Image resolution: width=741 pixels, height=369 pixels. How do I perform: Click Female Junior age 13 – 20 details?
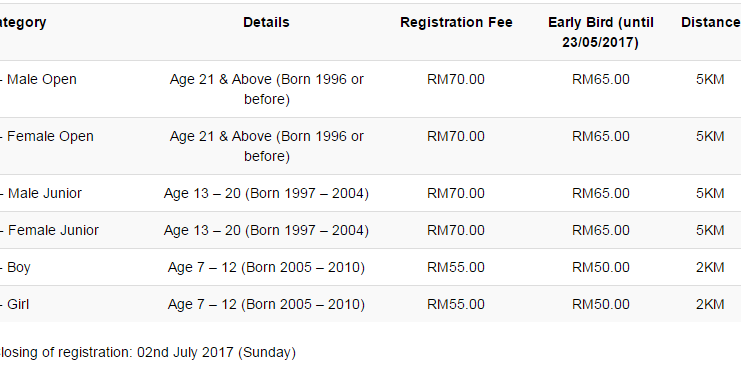tap(266, 230)
